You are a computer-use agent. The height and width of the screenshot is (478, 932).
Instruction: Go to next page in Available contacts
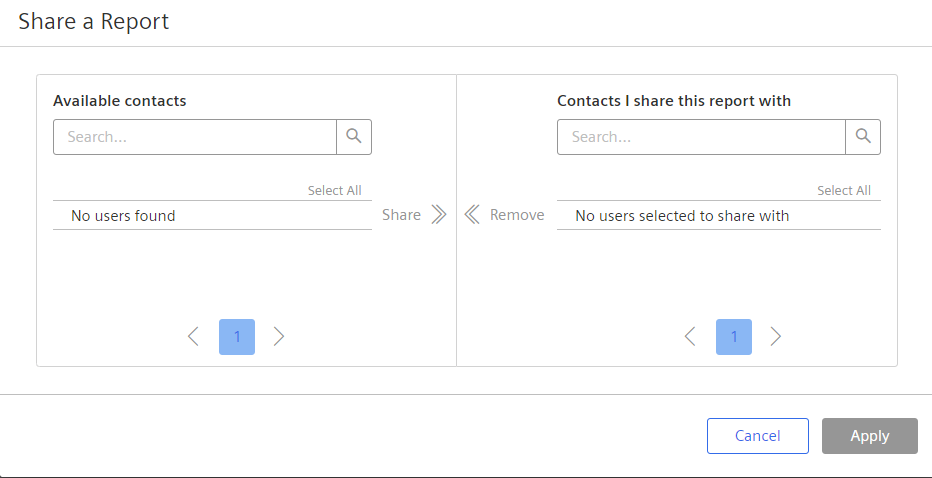(279, 337)
